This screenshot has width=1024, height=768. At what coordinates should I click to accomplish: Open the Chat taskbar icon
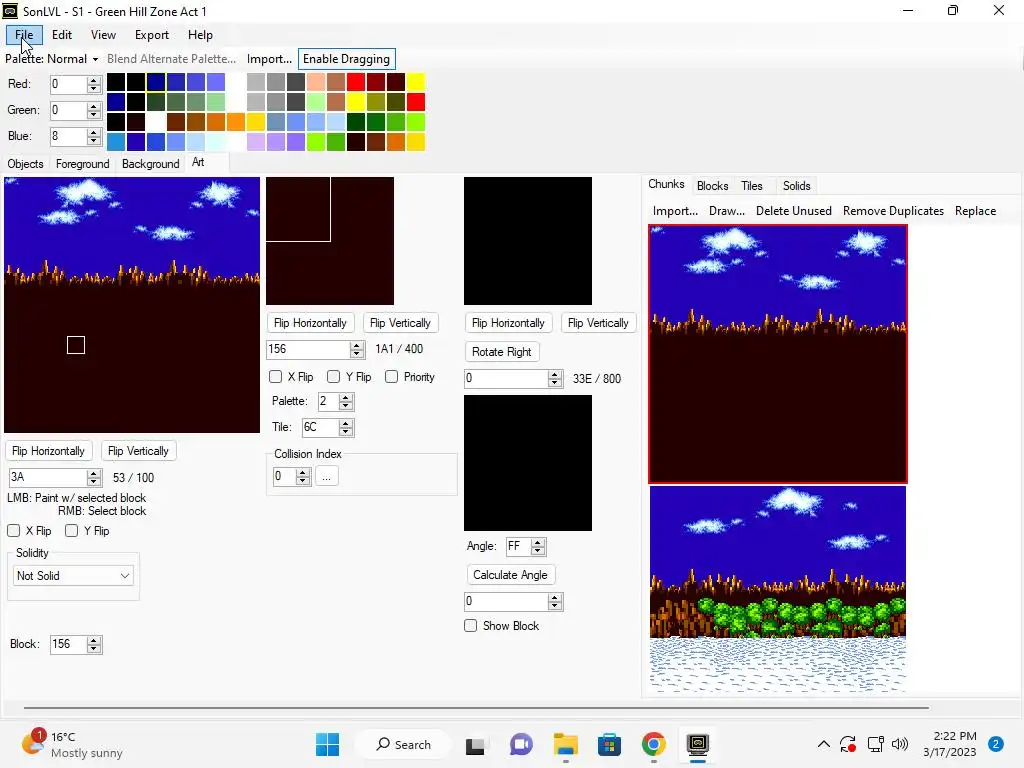(521, 744)
